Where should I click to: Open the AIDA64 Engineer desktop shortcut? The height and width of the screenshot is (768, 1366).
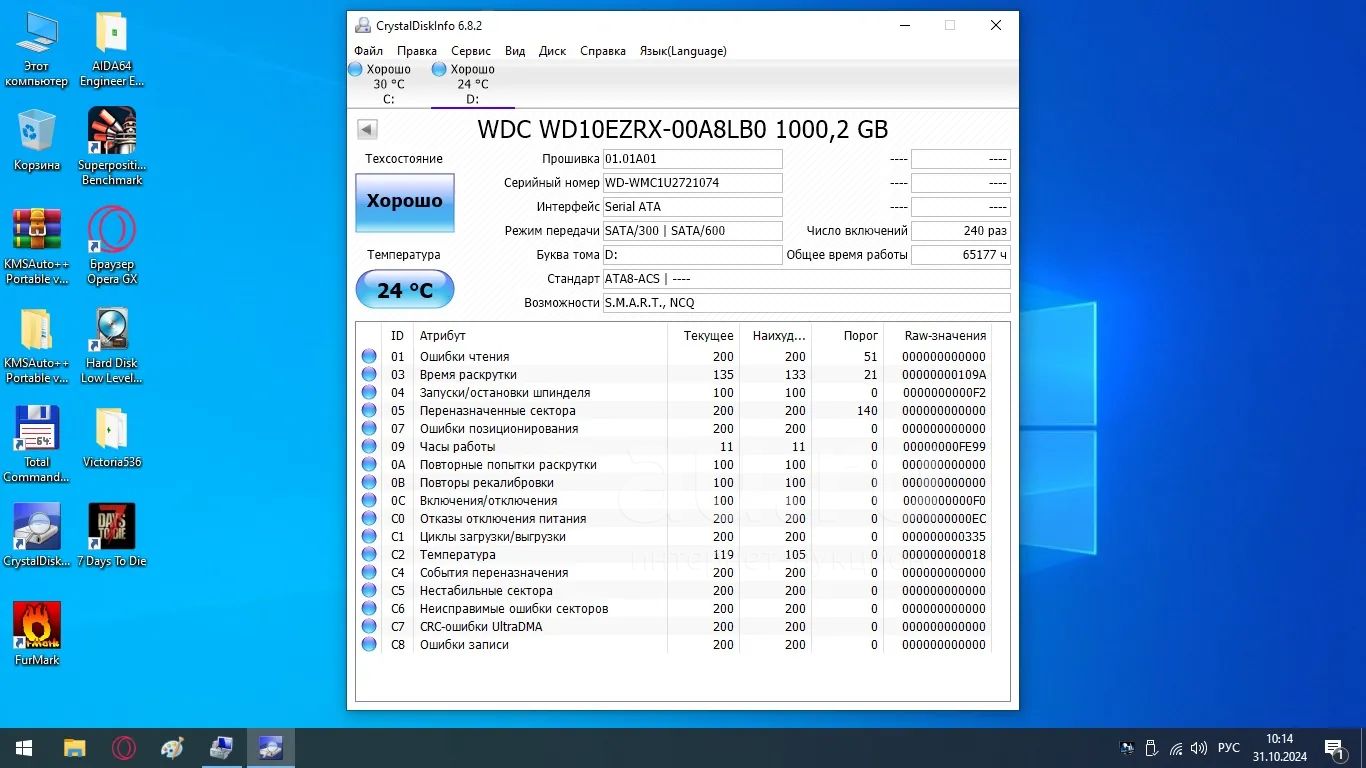[112, 49]
